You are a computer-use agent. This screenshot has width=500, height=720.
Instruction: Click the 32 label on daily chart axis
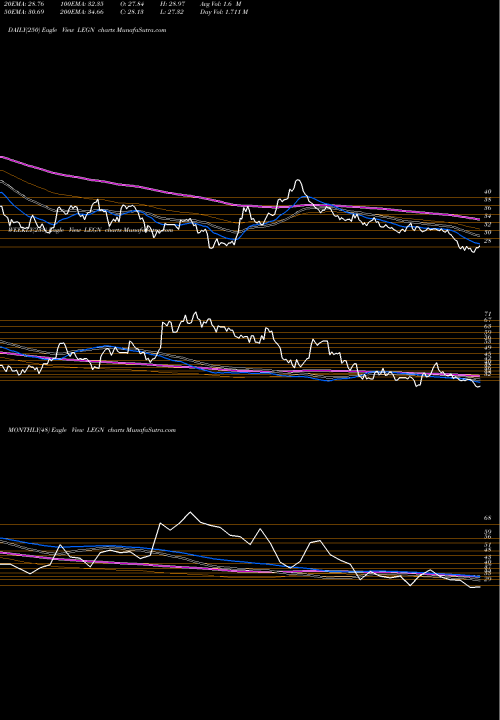(488, 225)
